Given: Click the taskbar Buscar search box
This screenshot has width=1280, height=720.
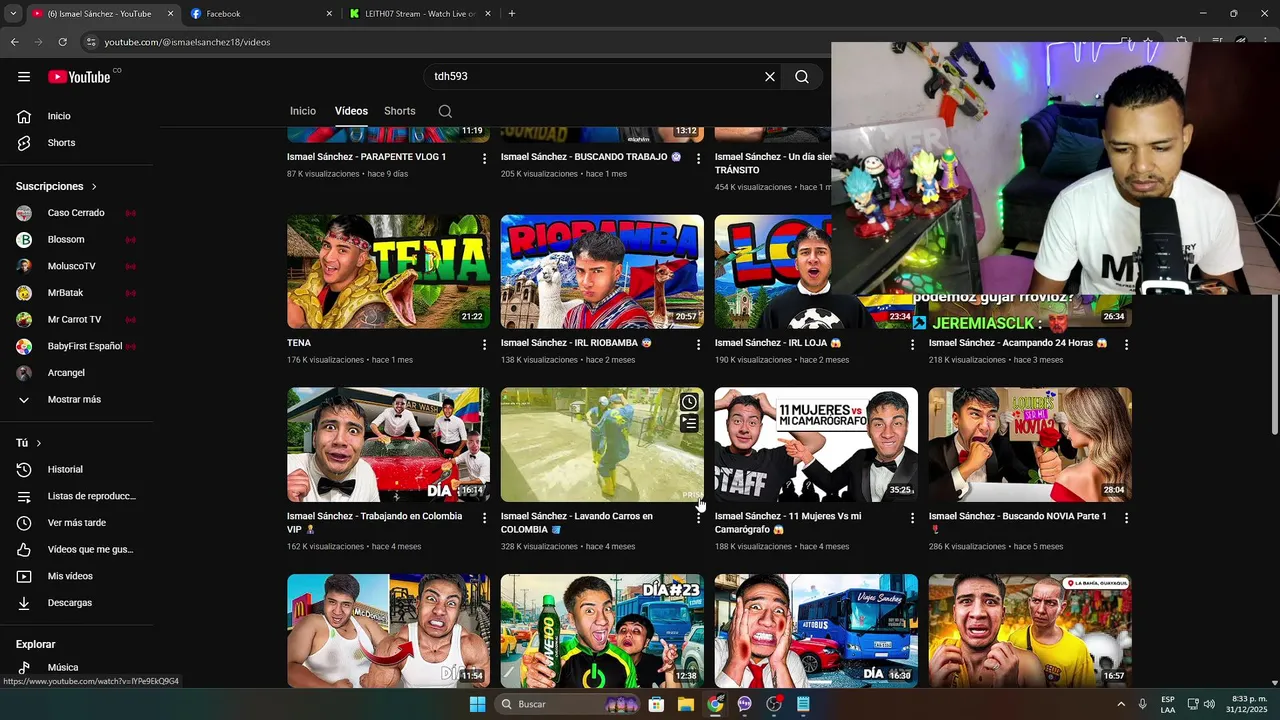Looking at the screenshot, I should (x=567, y=704).
